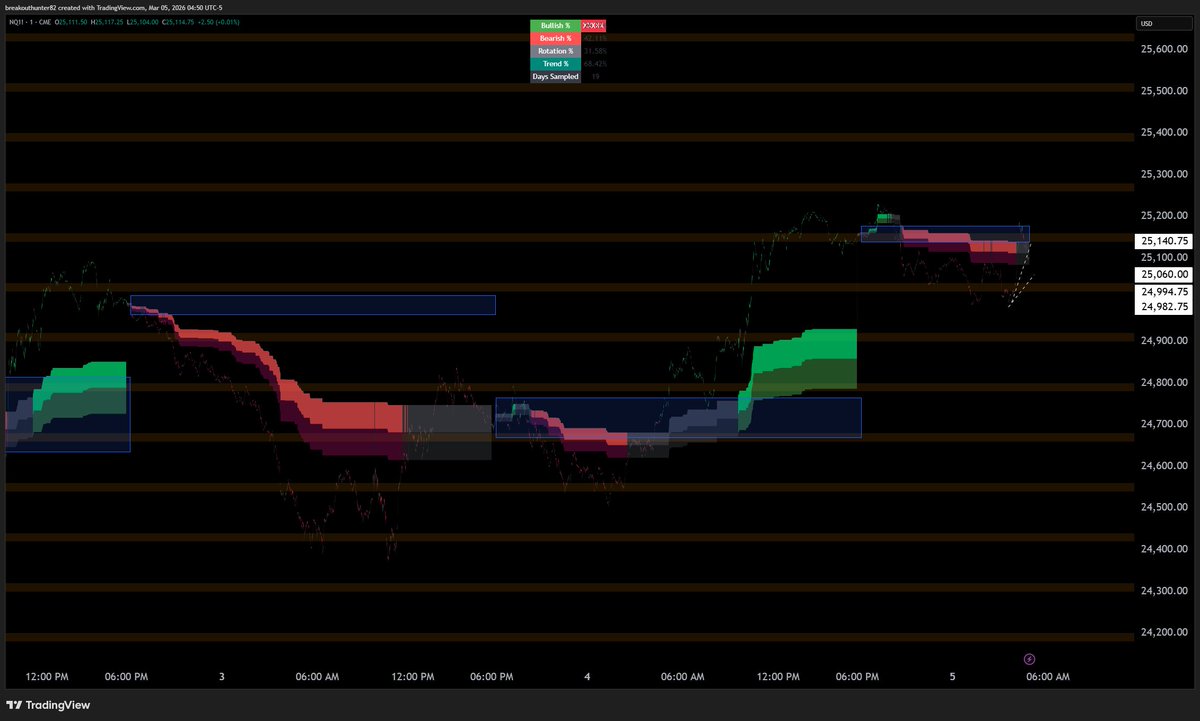Click the 25,060.00 price label
The image size is (1200, 721).
[1164, 274]
